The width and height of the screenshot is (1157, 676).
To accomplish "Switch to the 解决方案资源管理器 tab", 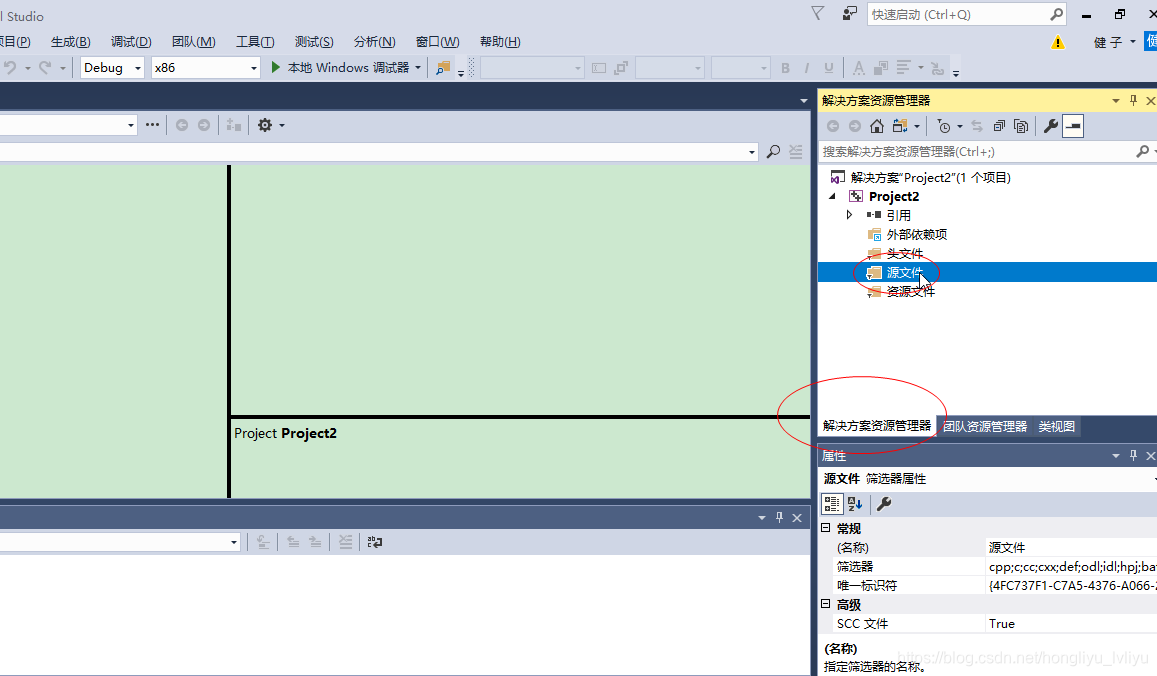I will point(877,426).
